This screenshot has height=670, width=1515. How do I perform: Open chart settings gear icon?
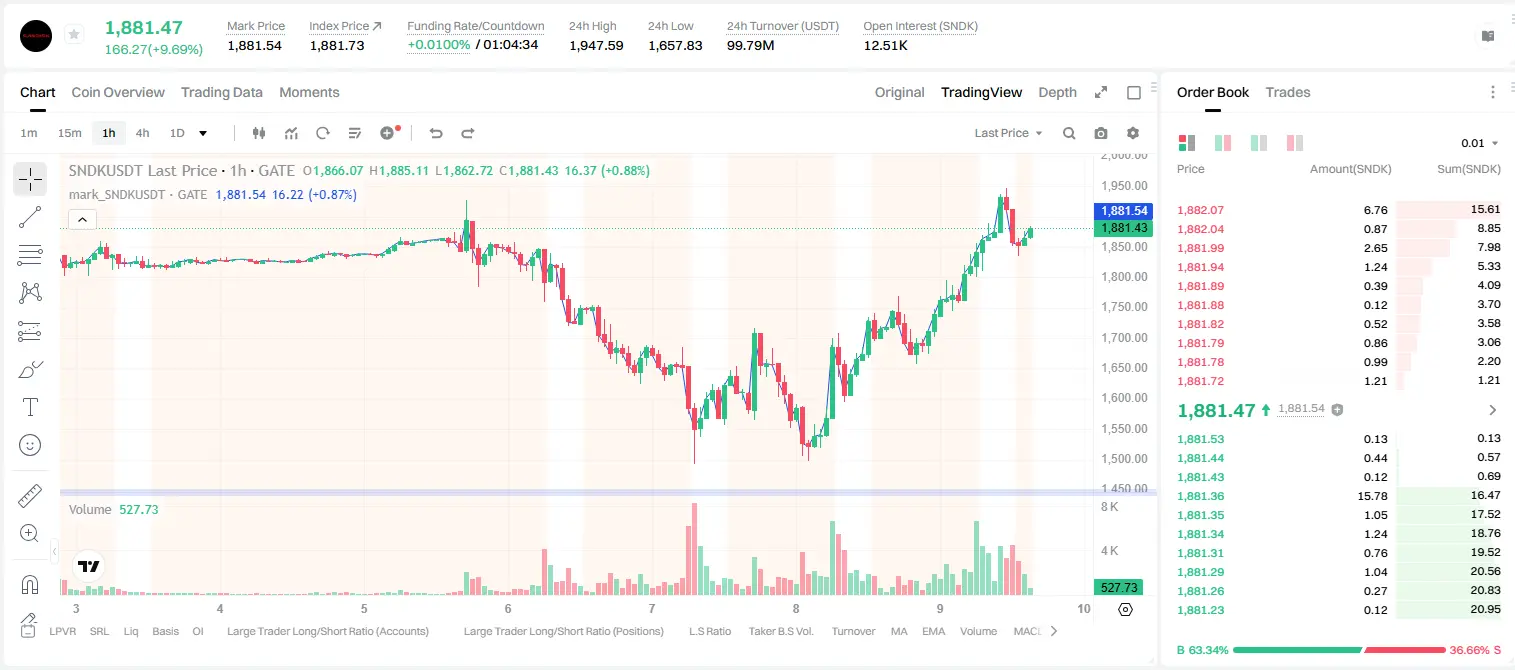[x=1133, y=133]
